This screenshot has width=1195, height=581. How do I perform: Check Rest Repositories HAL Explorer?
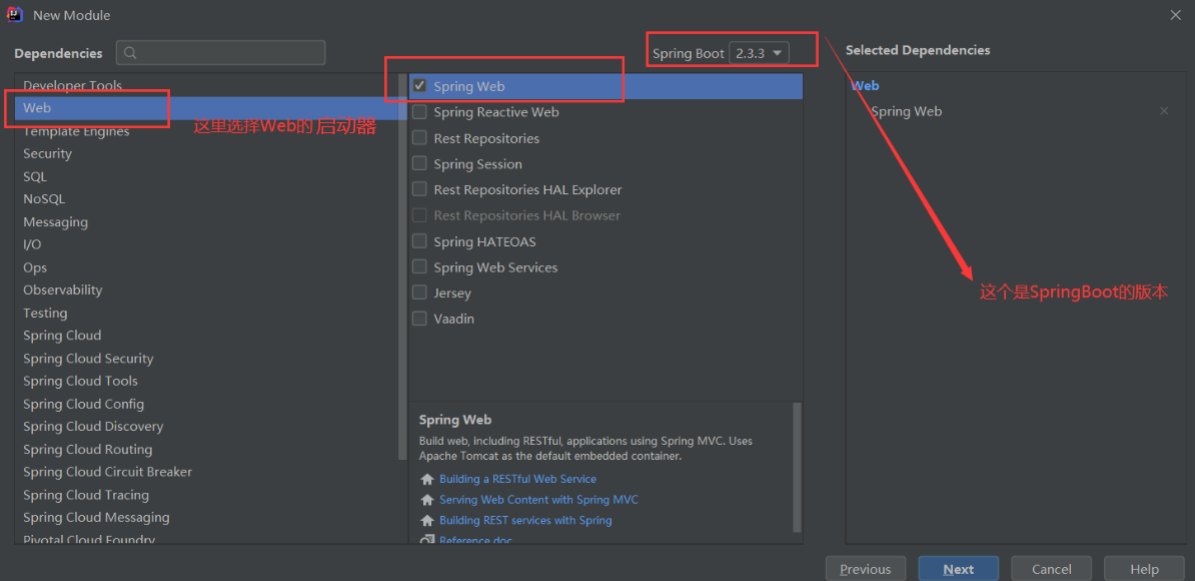click(419, 189)
